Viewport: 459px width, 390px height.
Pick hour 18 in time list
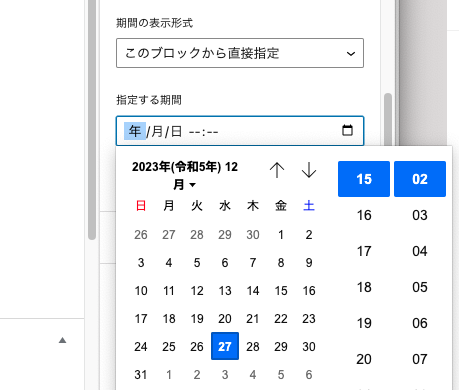[x=364, y=287]
